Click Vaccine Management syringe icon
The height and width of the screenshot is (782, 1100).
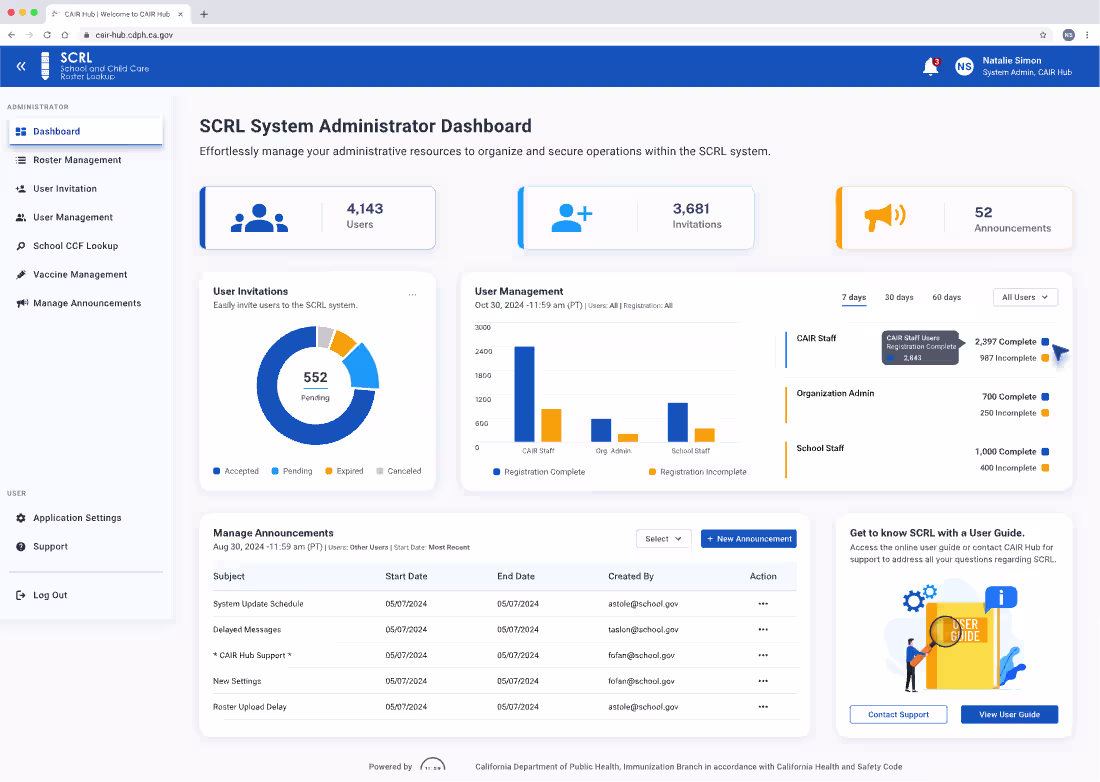21,275
